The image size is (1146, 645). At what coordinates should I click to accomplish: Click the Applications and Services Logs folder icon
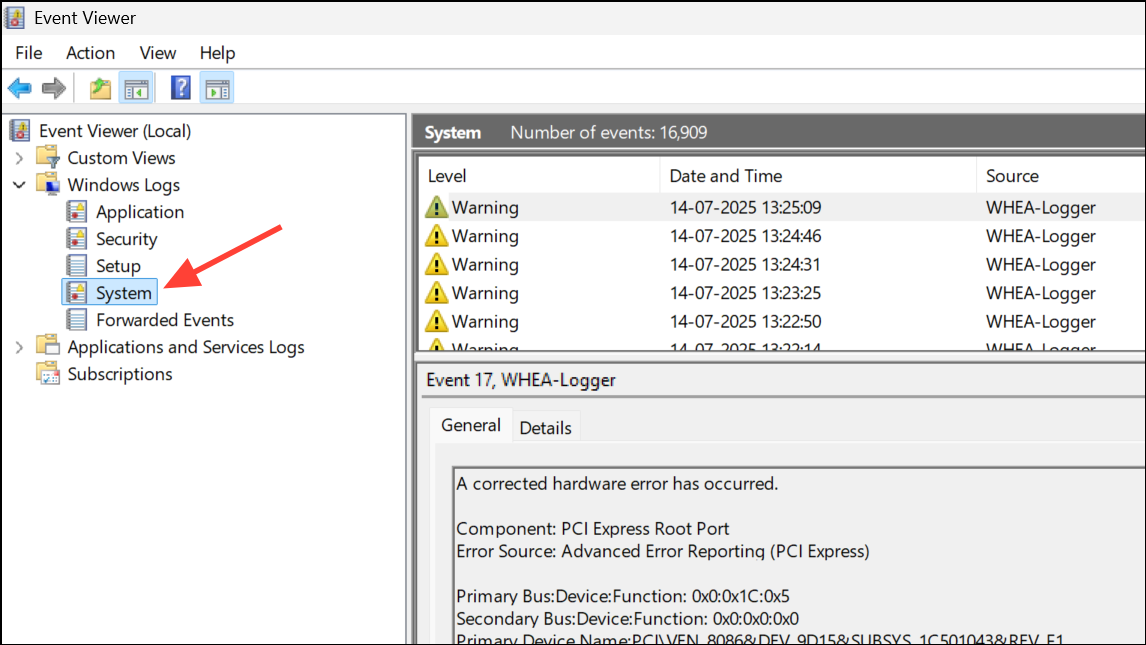[x=48, y=346]
